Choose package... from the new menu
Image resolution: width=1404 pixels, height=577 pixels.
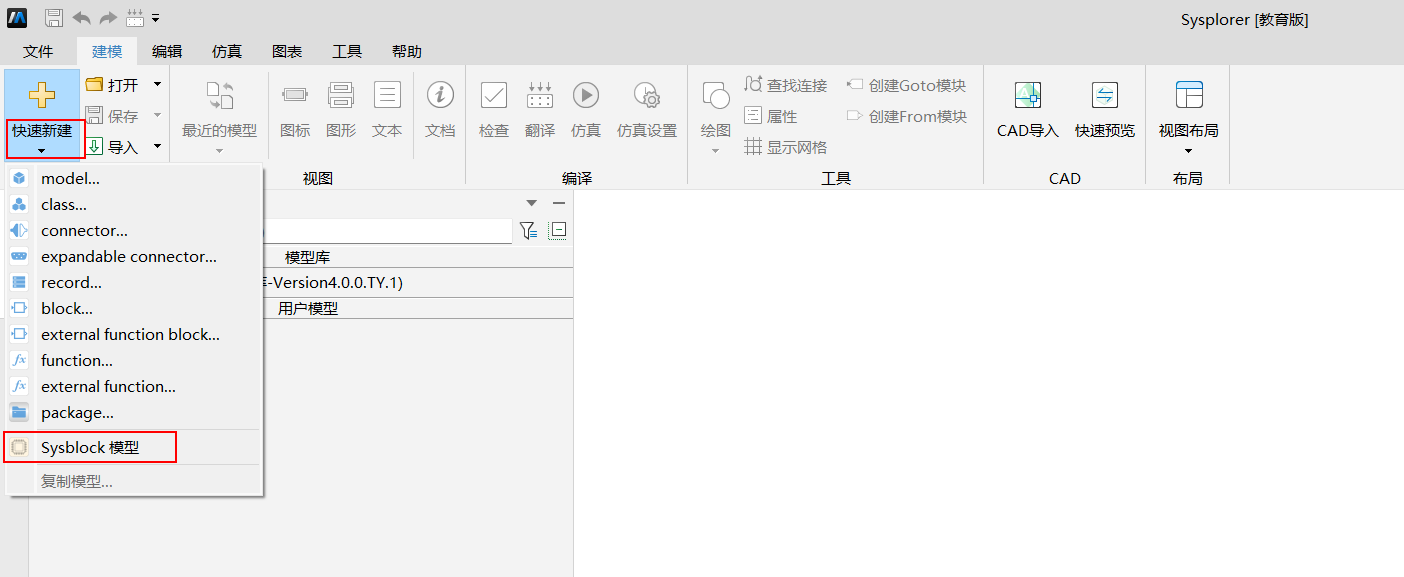[x=134, y=412]
